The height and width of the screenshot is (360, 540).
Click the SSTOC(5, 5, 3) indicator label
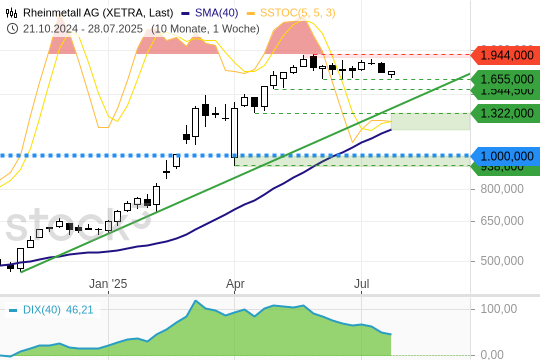pos(298,13)
